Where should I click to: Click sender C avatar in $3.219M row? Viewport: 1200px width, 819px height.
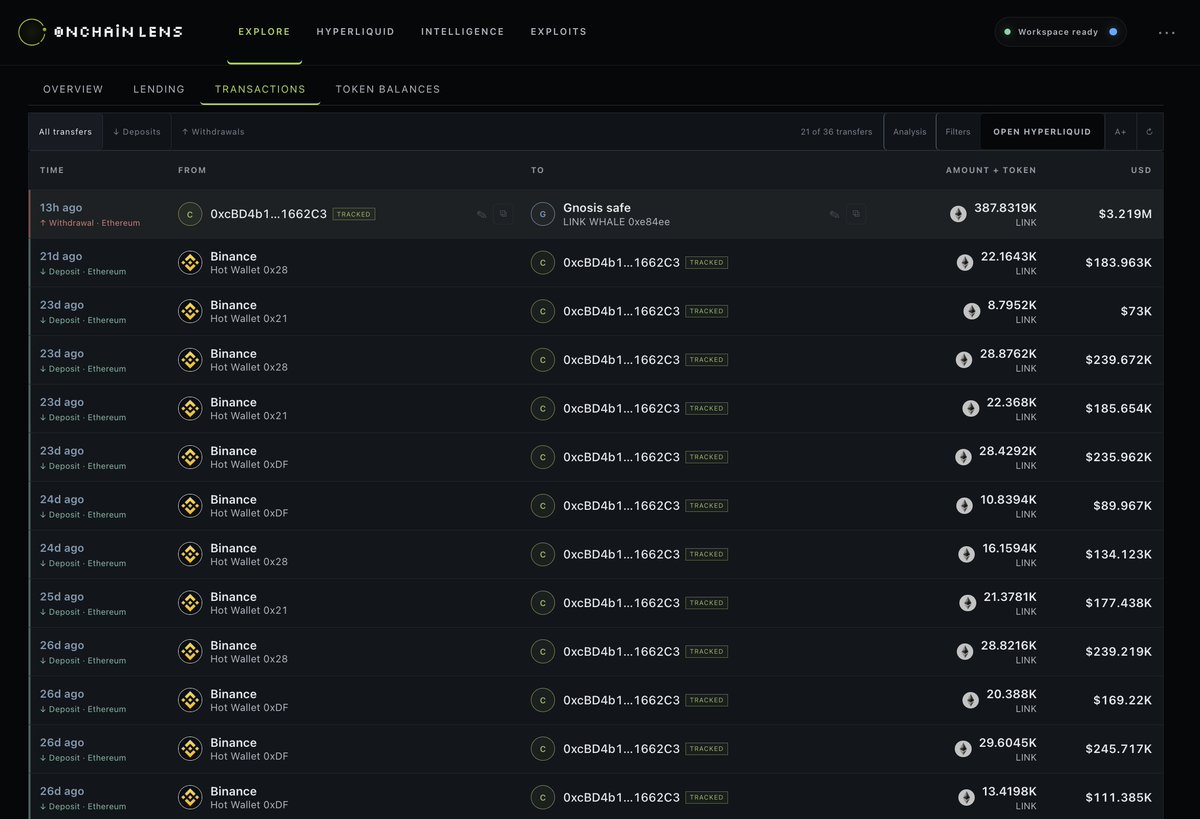pos(189,214)
